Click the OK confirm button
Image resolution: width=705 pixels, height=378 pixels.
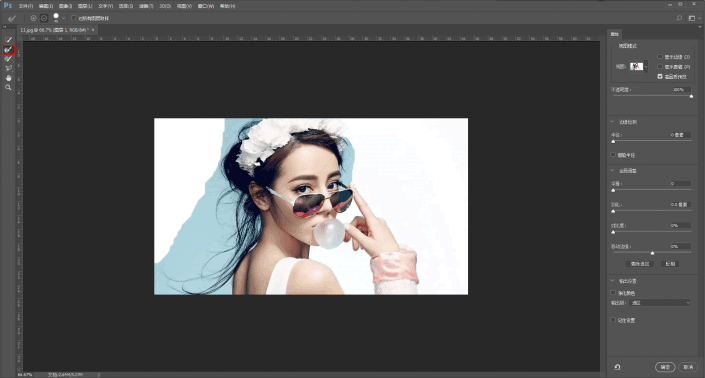click(x=665, y=367)
